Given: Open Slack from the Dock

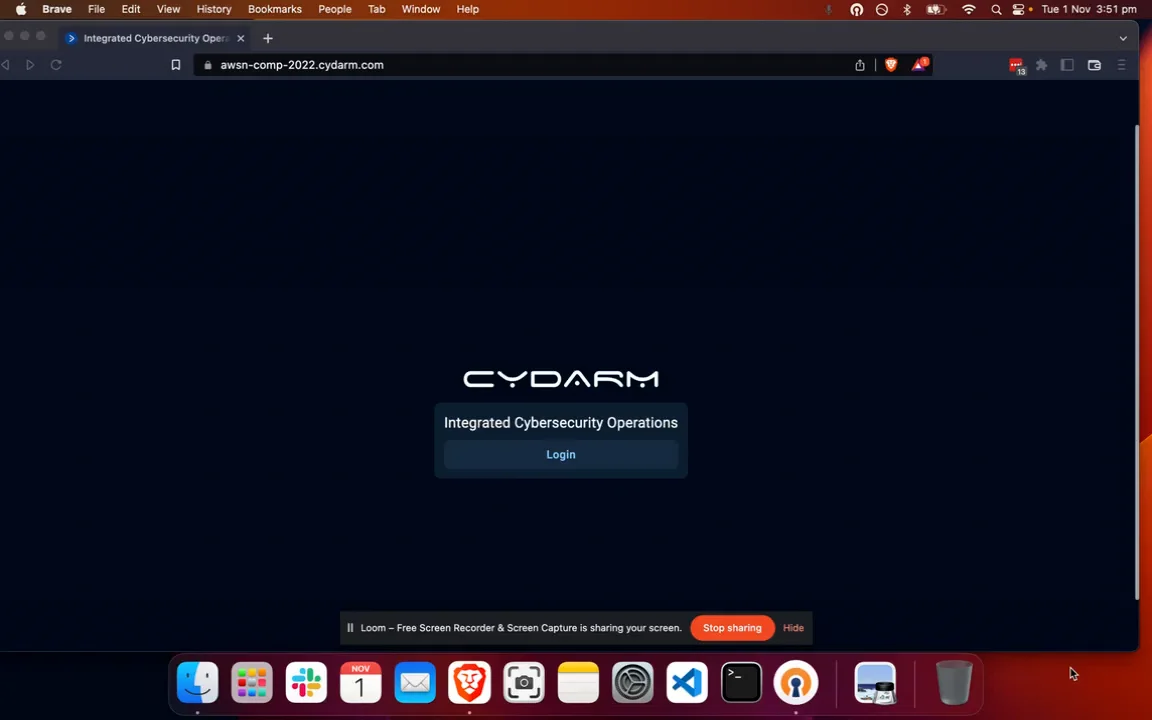Looking at the screenshot, I should [306, 683].
